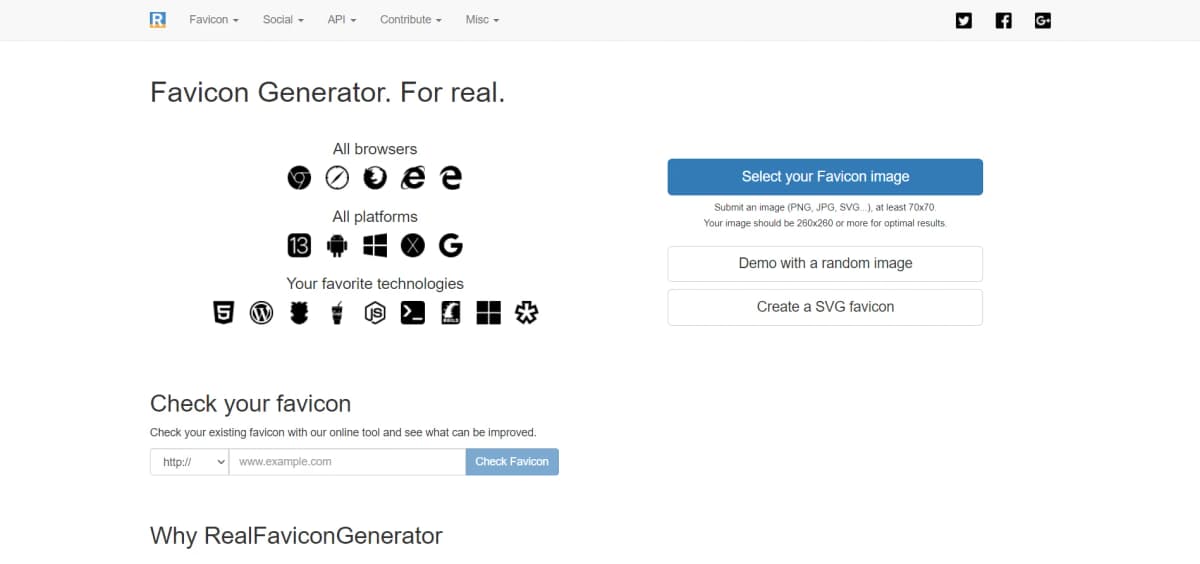Click the Android platform icon
1200x564 pixels.
[x=337, y=245]
